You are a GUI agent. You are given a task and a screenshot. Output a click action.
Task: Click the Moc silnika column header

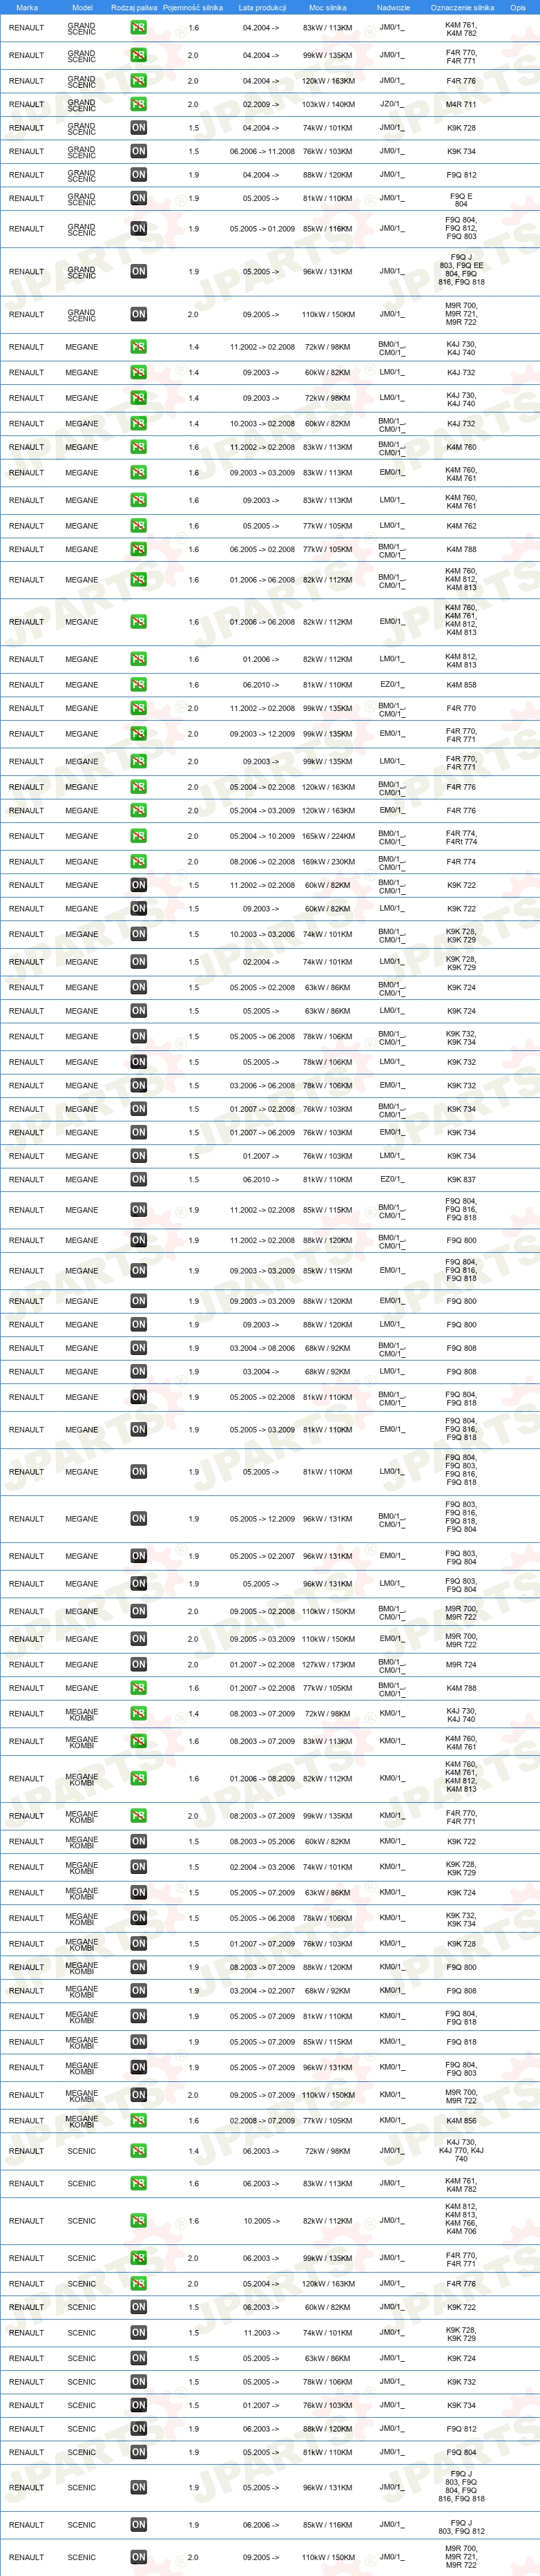tap(328, 7)
